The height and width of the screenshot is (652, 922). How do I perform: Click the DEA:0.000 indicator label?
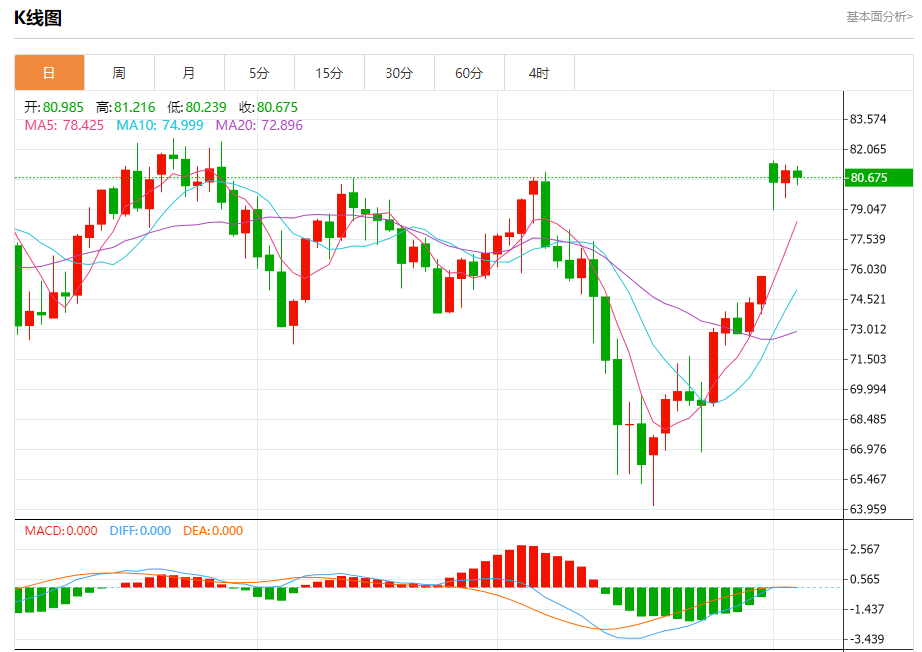[x=213, y=531]
